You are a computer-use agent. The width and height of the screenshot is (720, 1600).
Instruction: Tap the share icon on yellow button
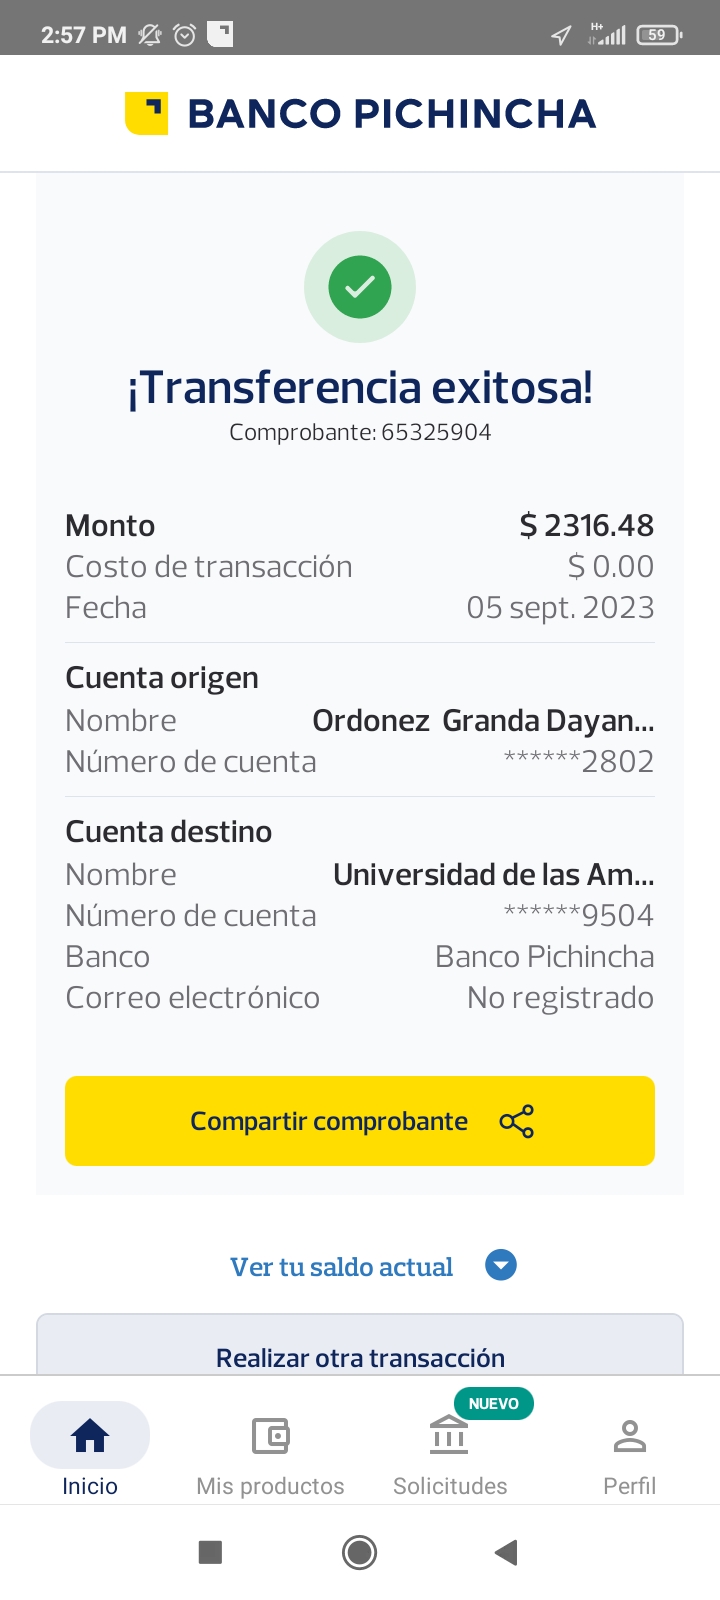(x=516, y=1122)
